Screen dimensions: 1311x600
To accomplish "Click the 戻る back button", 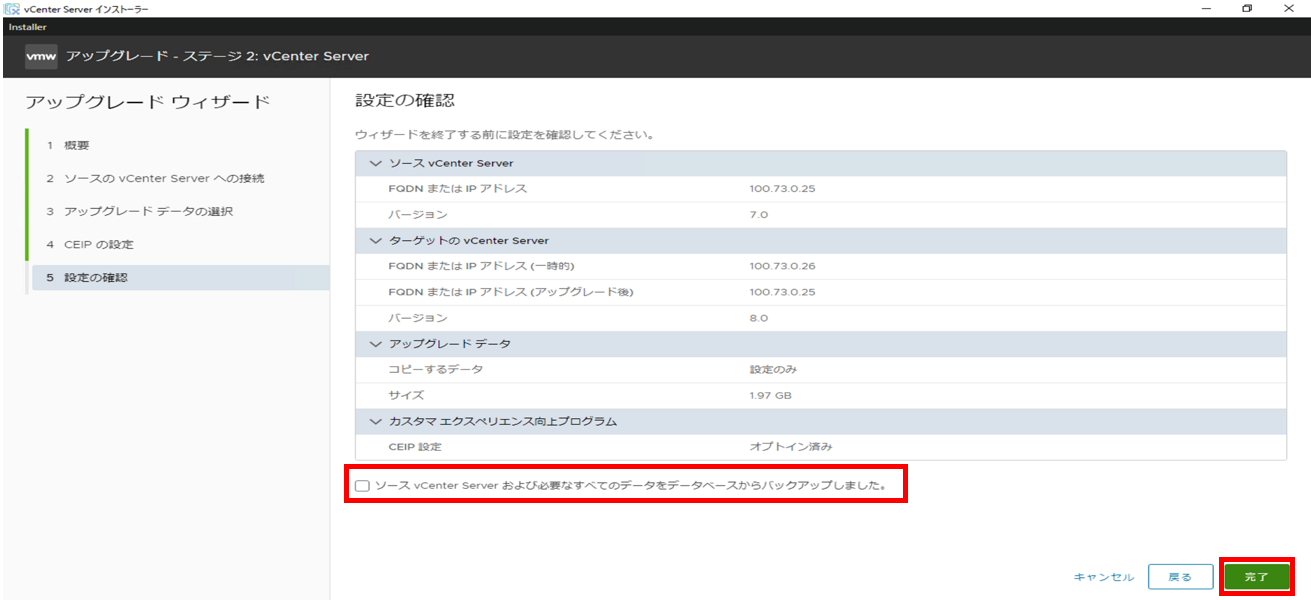I will pyautogui.click(x=1180, y=577).
